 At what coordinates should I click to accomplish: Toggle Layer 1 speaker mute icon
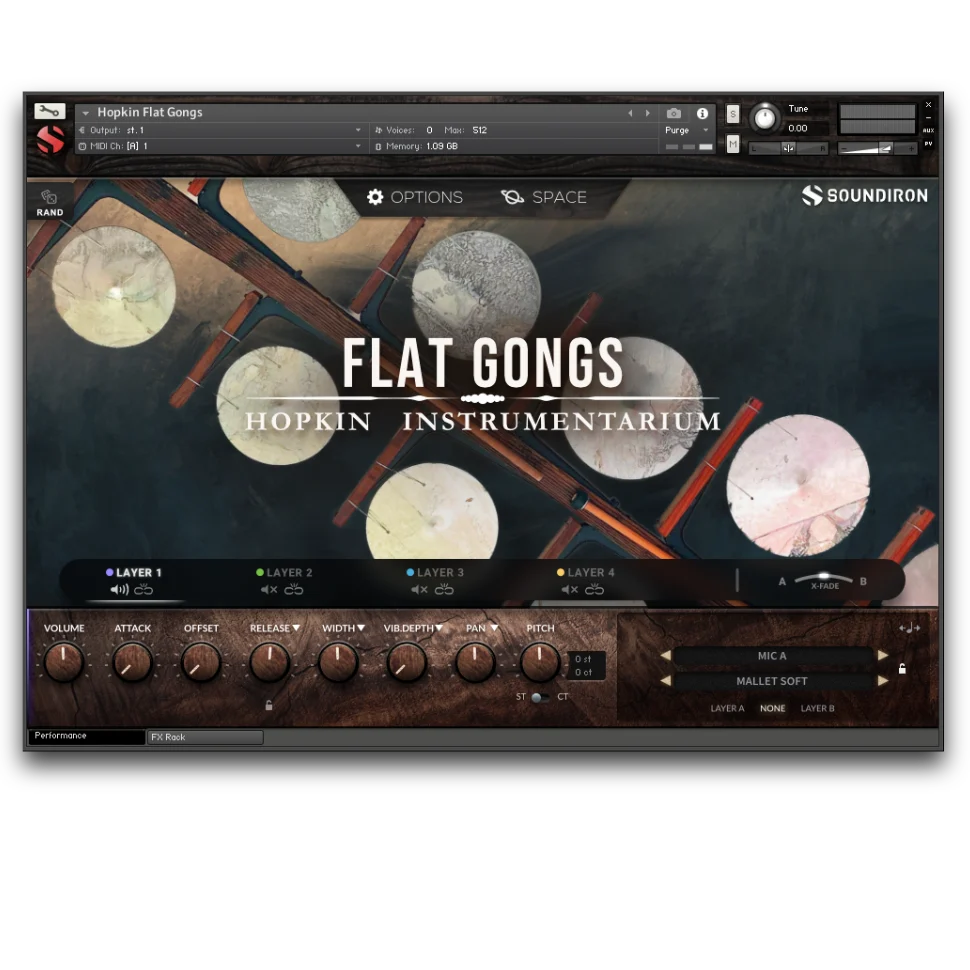tap(119, 590)
